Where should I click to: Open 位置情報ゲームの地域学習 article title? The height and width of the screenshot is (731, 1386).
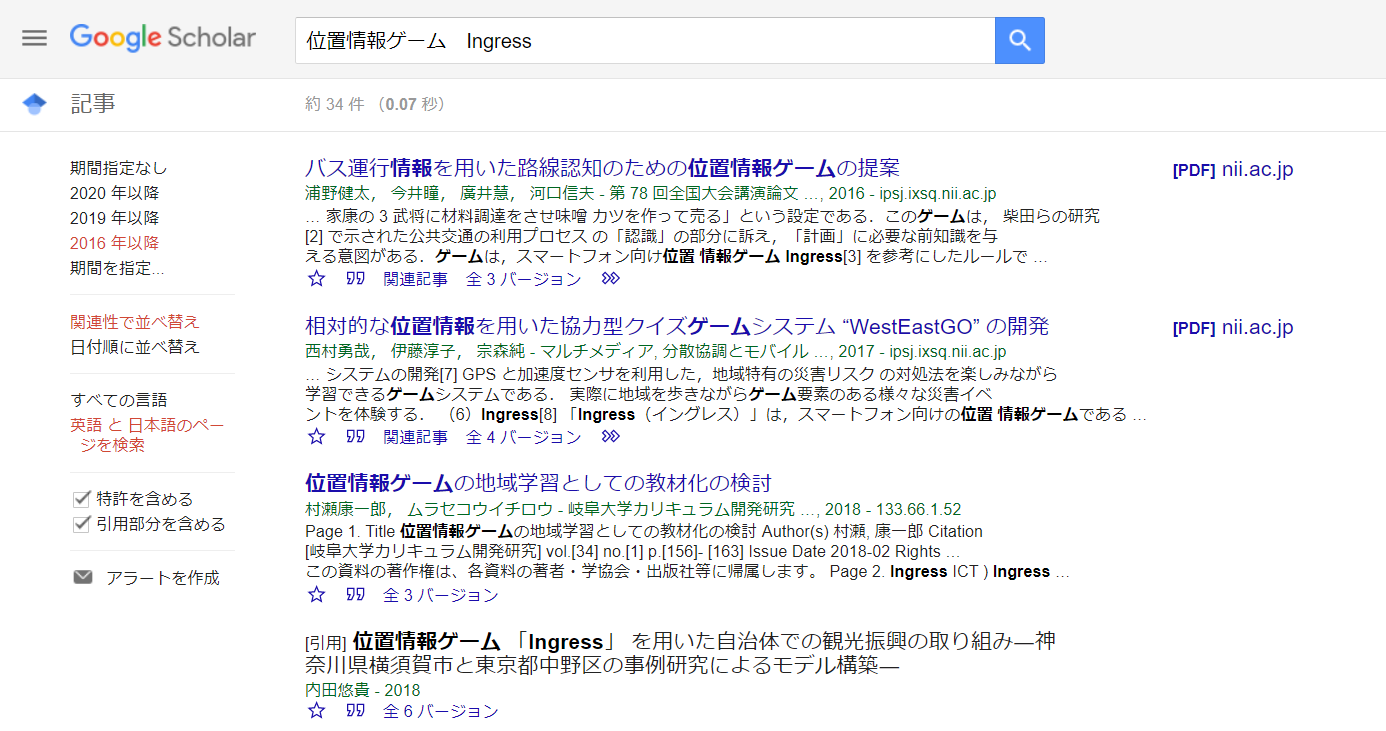pos(538,483)
